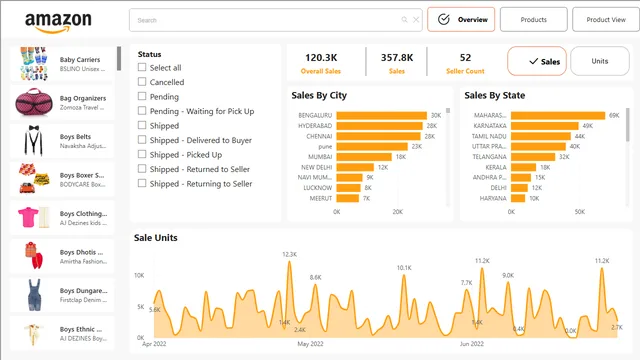Select the Sales measure button
640x360 pixels.
(x=537, y=61)
